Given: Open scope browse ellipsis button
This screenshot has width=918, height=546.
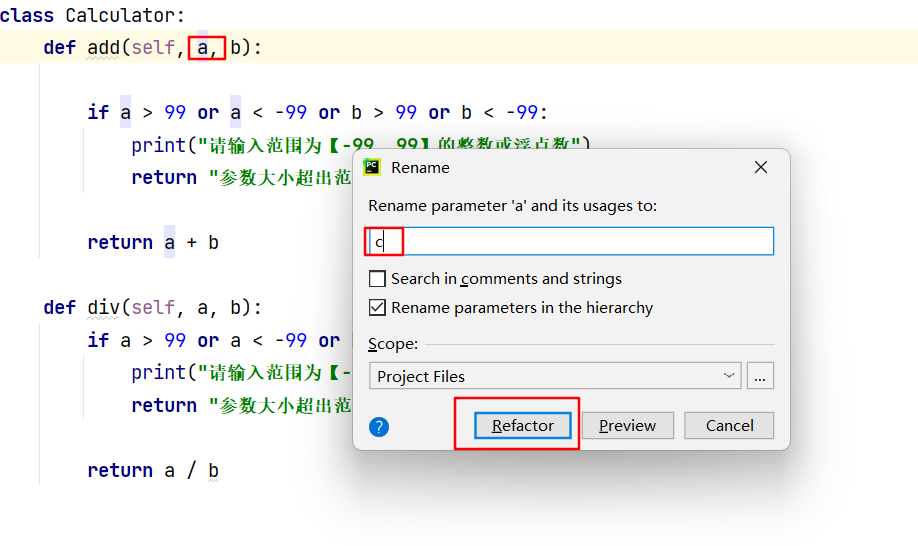Looking at the screenshot, I should pyautogui.click(x=760, y=376).
